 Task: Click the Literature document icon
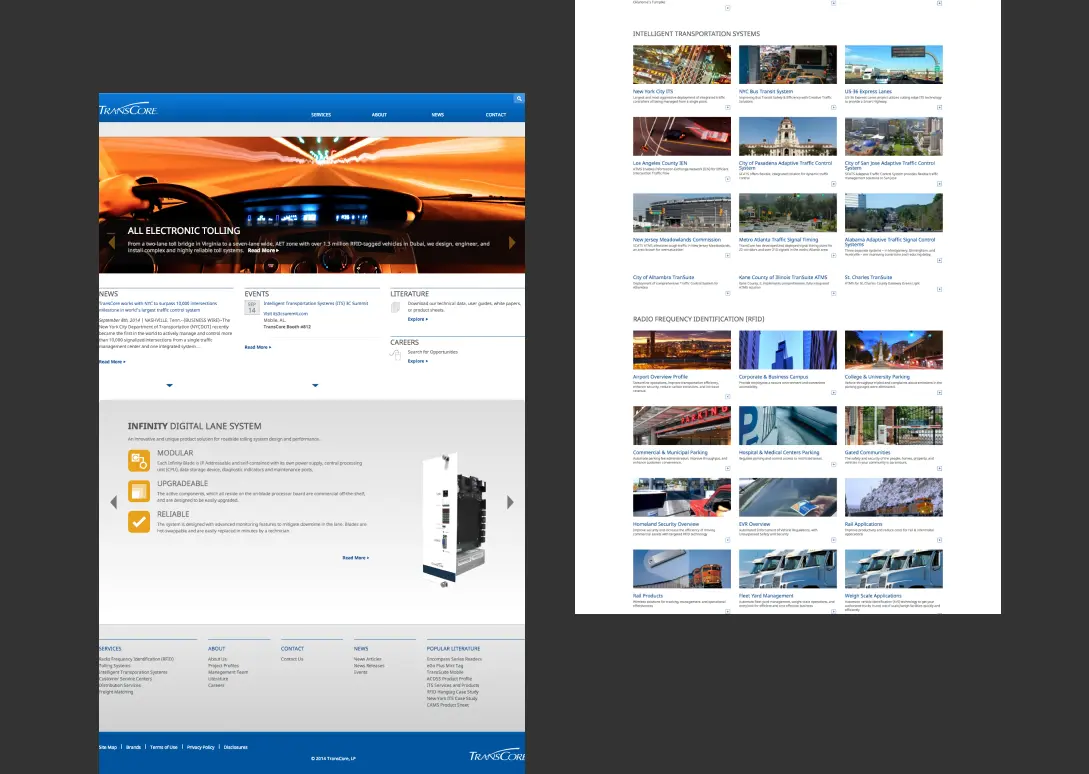(x=395, y=307)
